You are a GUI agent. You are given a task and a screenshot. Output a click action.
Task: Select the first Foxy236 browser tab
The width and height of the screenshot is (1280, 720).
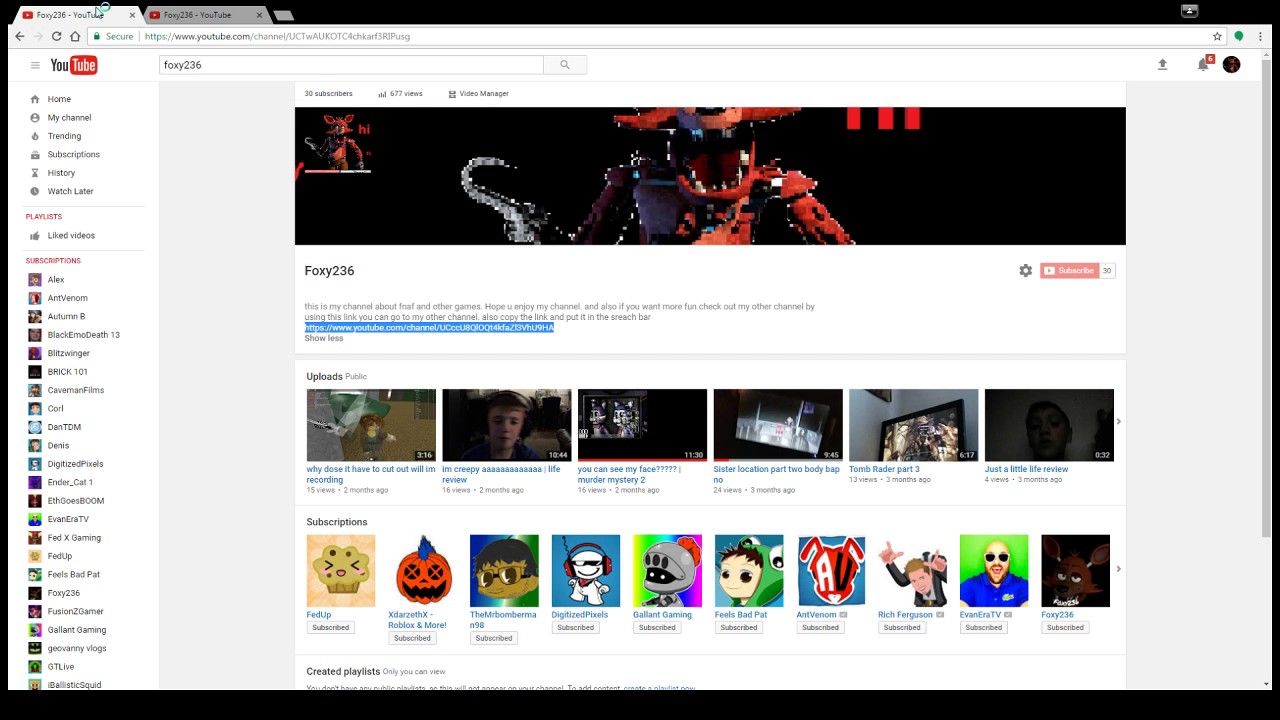coord(75,15)
